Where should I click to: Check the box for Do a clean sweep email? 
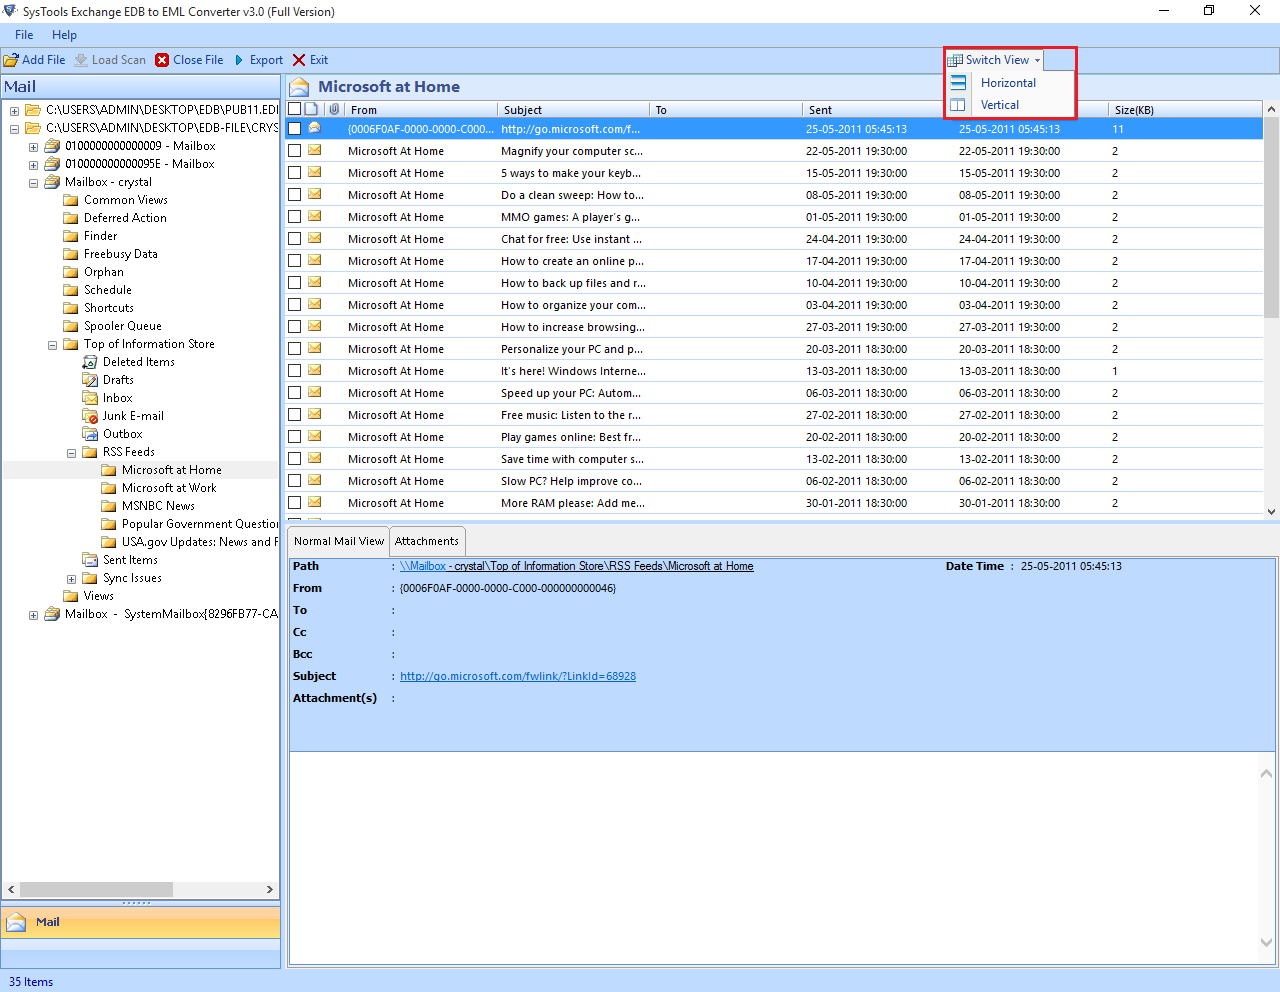click(294, 195)
